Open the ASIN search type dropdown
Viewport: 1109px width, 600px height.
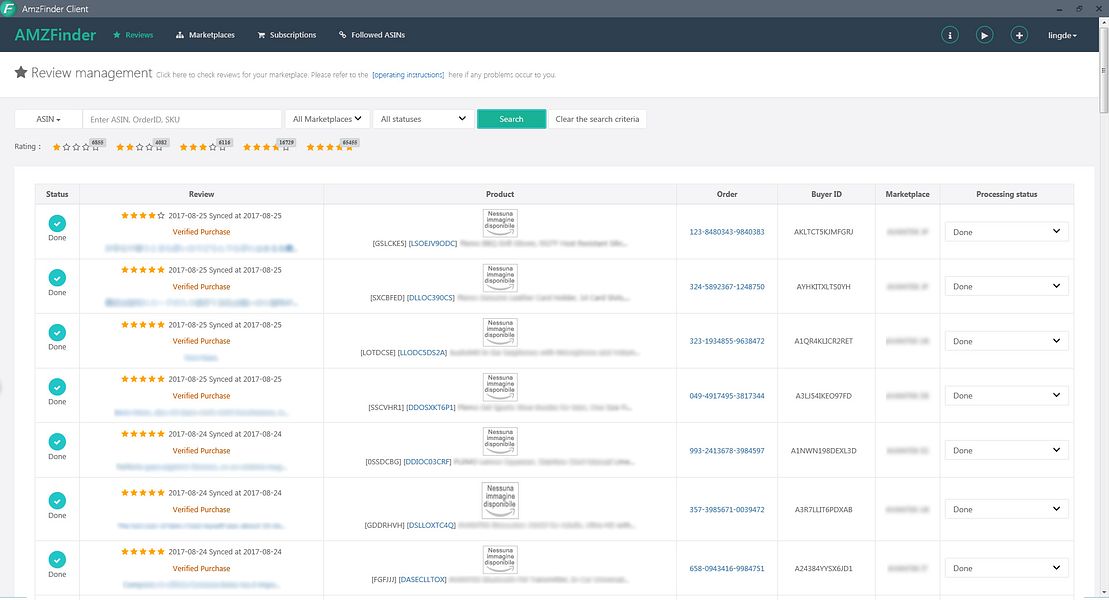pyautogui.click(x=48, y=119)
